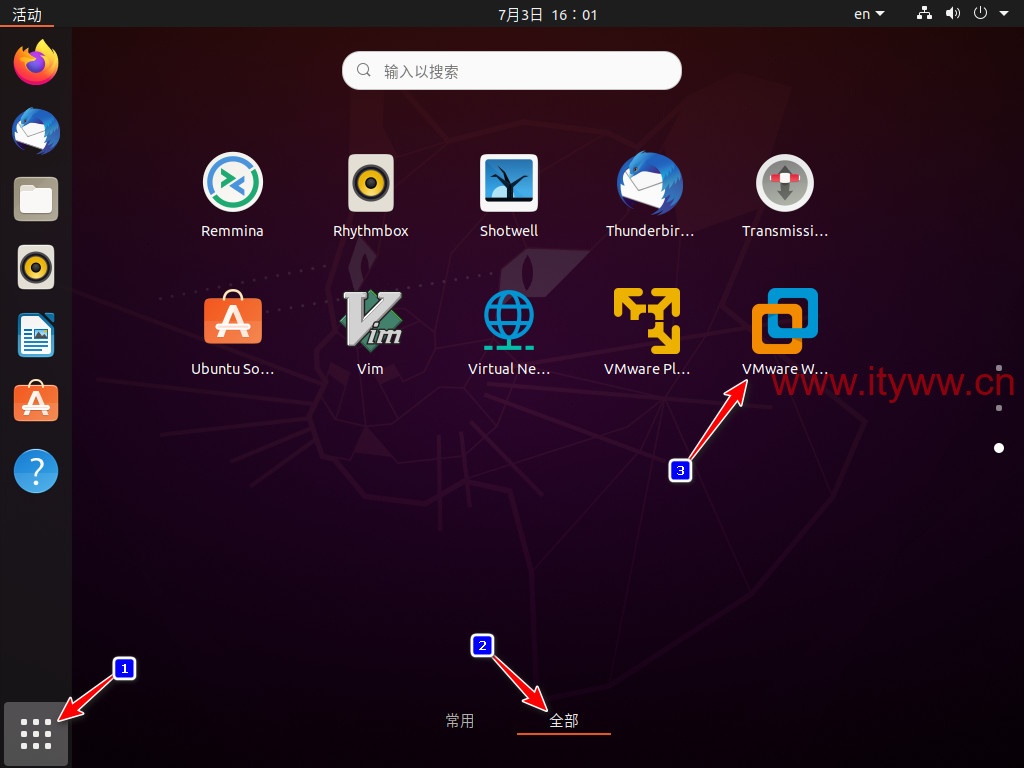Launch VMware Player
This screenshot has height=768, width=1024.
tap(647, 332)
